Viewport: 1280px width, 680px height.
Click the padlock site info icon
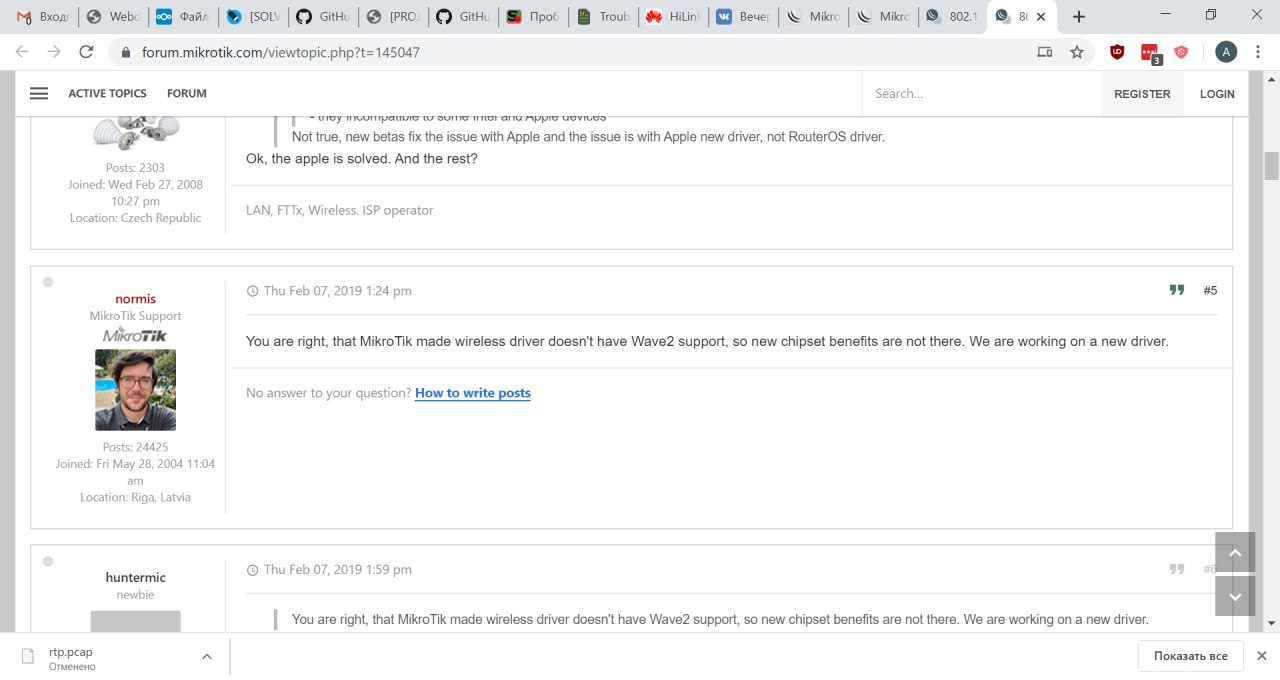[126, 52]
